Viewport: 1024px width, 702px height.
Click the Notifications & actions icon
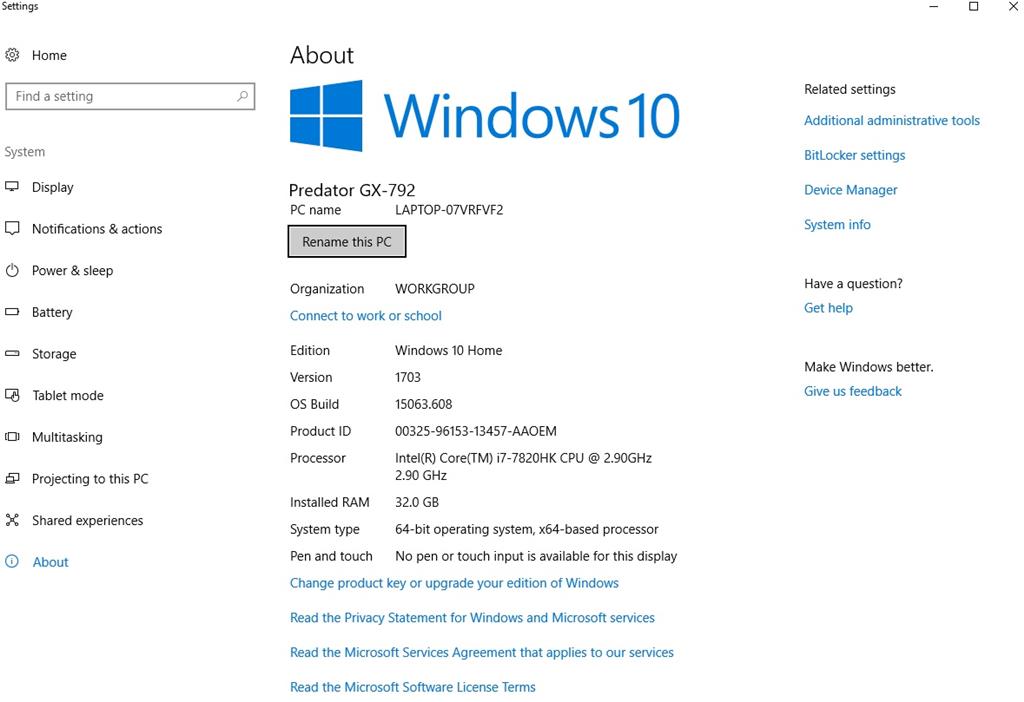(12, 229)
